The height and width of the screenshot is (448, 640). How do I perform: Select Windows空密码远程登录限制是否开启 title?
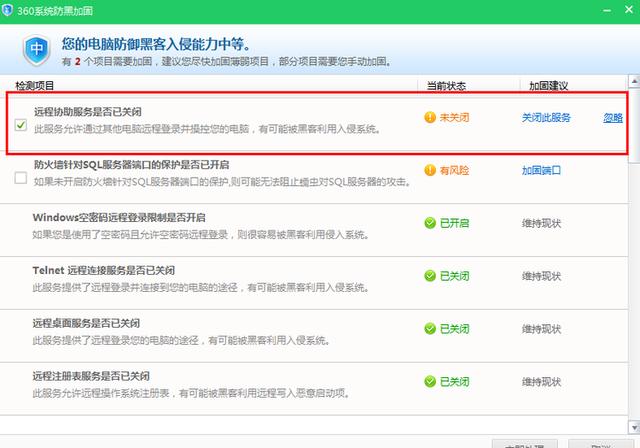[x=119, y=217]
